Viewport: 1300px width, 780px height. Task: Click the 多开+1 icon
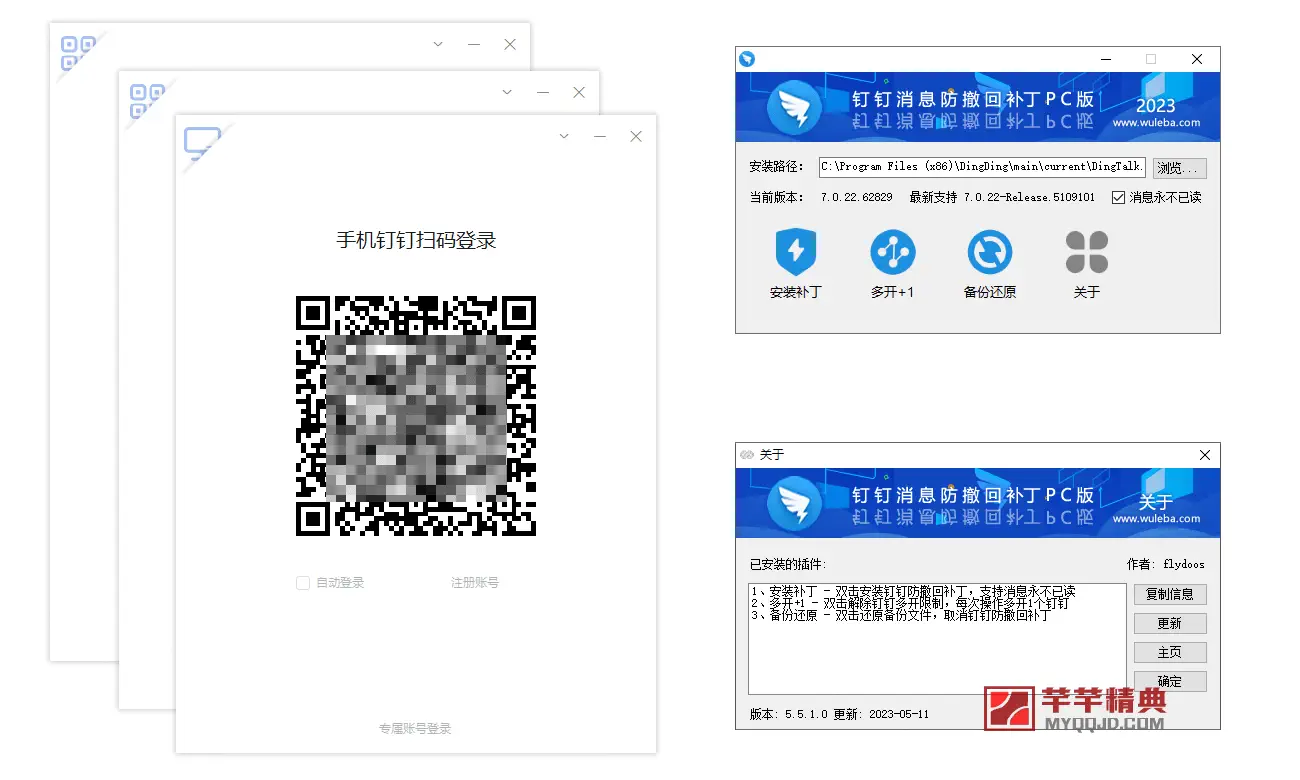[x=892, y=252]
